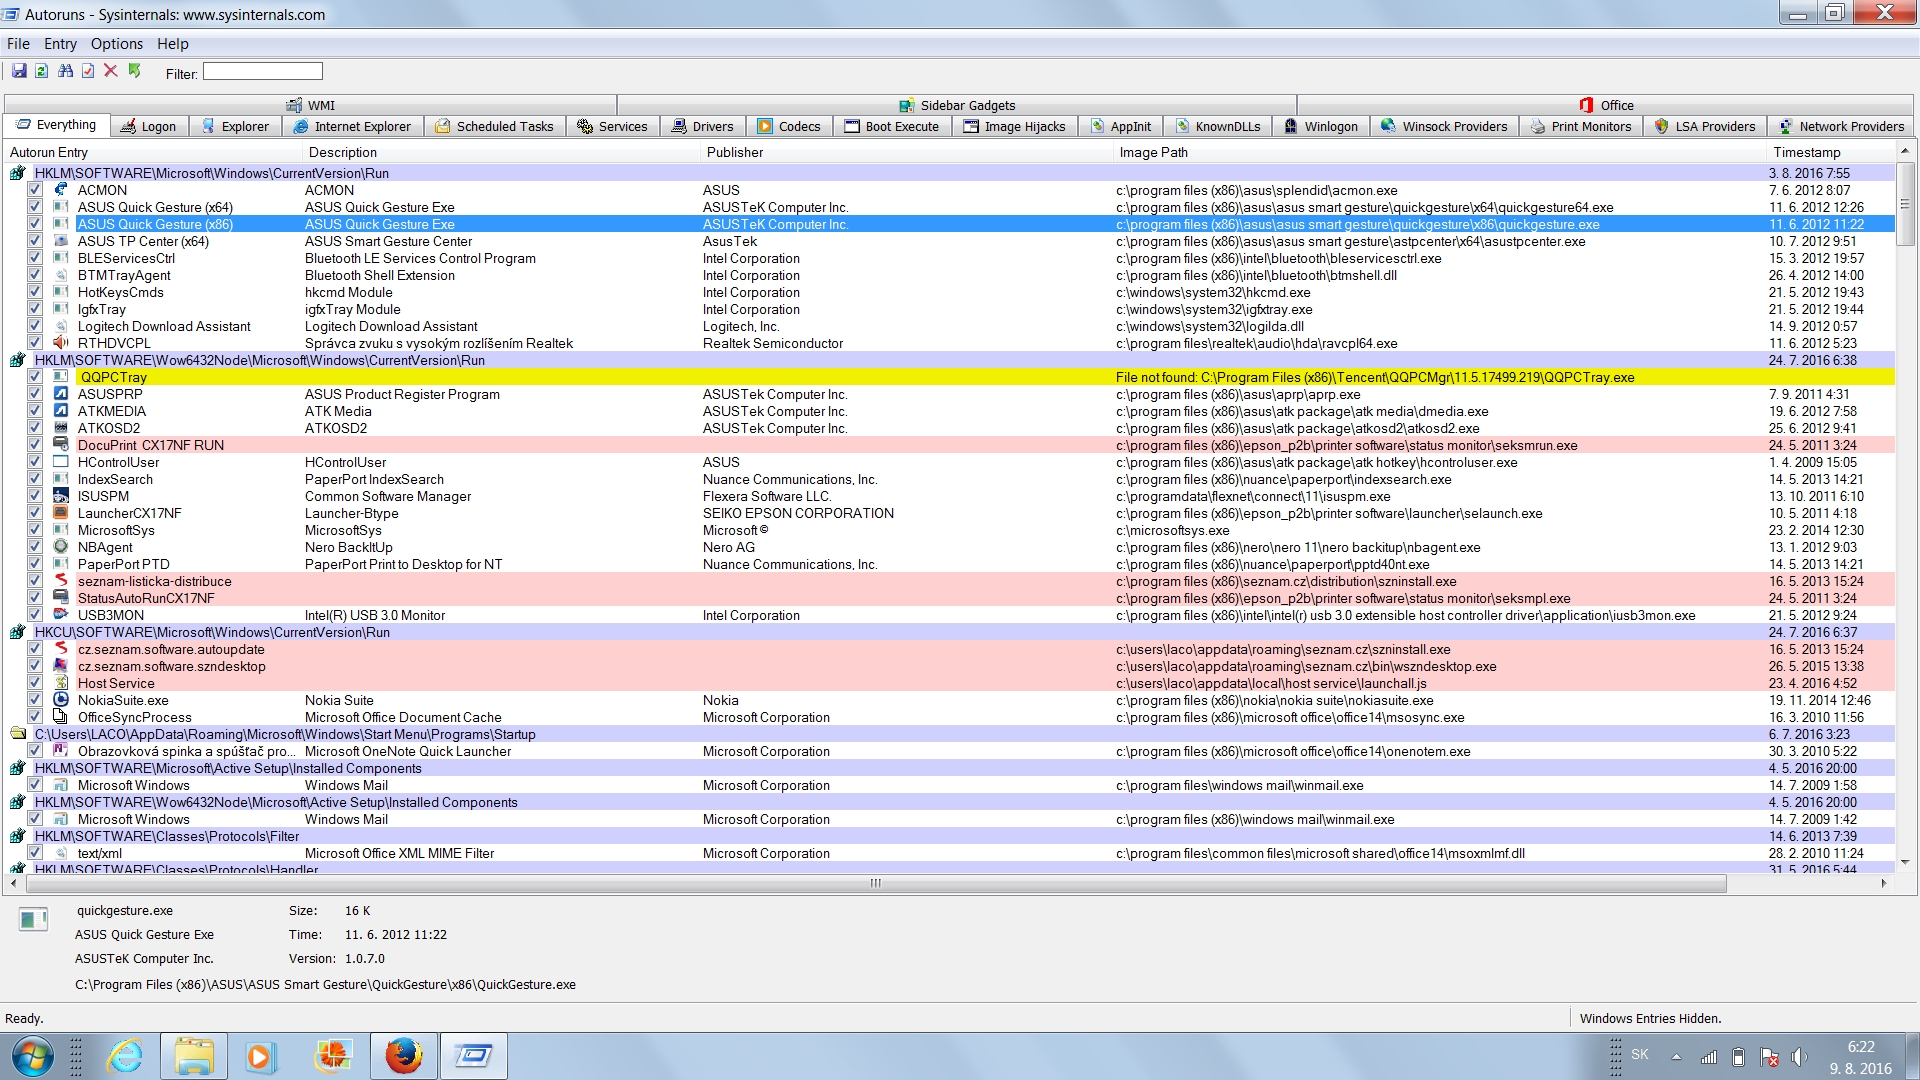The width and height of the screenshot is (1920, 1080).
Task: Click into the Filter text box
Action: tap(262, 71)
